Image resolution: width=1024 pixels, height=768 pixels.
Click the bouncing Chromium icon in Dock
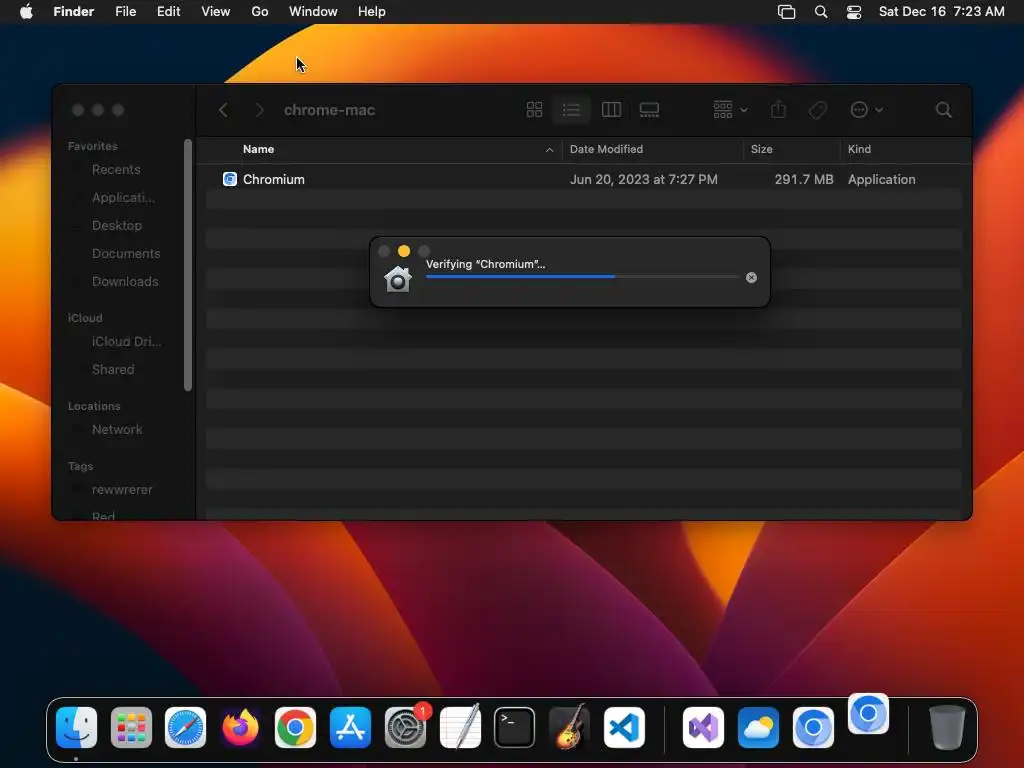[x=868, y=713]
